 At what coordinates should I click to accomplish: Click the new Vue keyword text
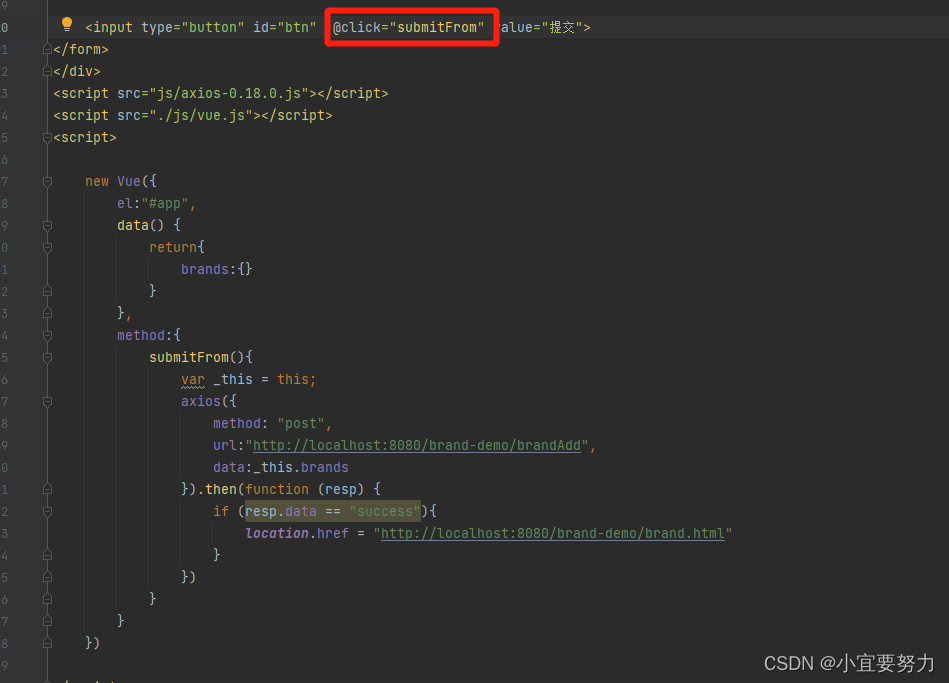click(113, 181)
